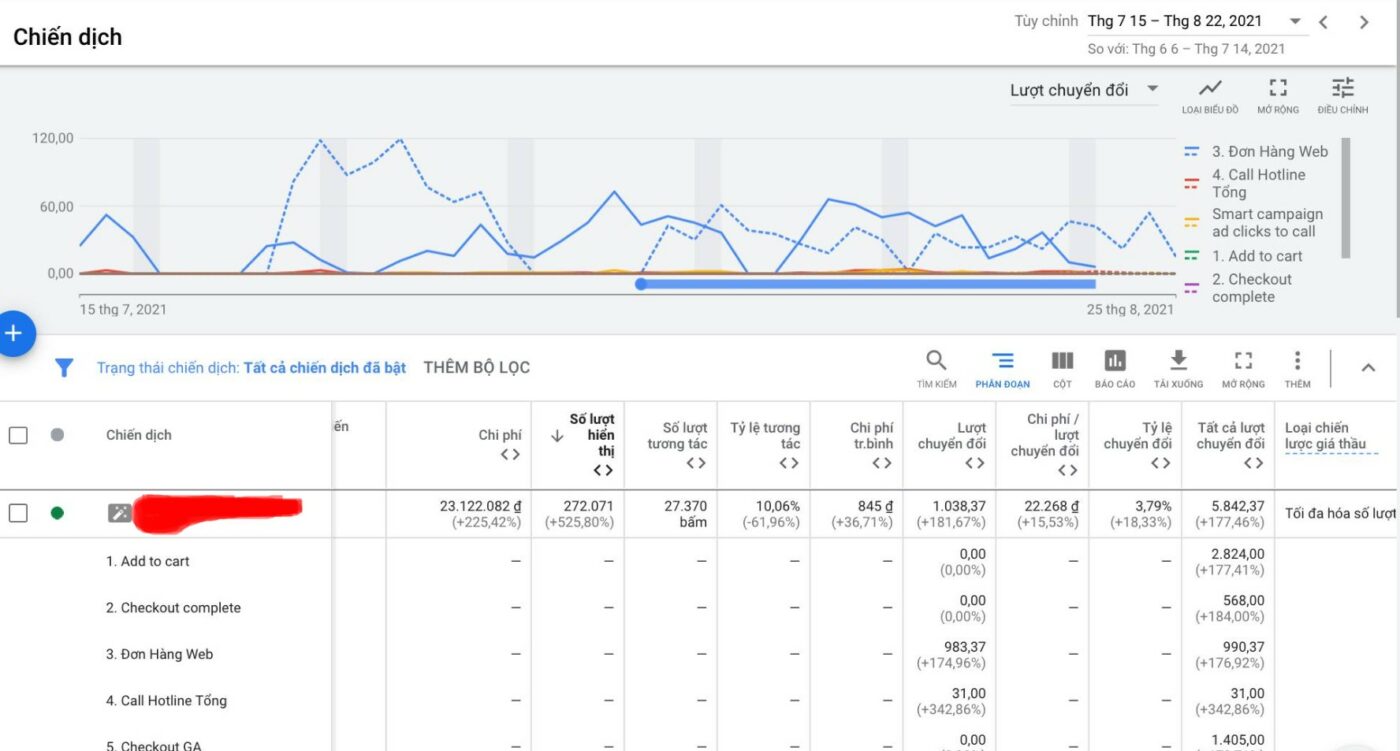The width and height of the screenshot is (1400, 751).
Task: Toggle 2. Checkout complete legend series
Action: 1238,288
